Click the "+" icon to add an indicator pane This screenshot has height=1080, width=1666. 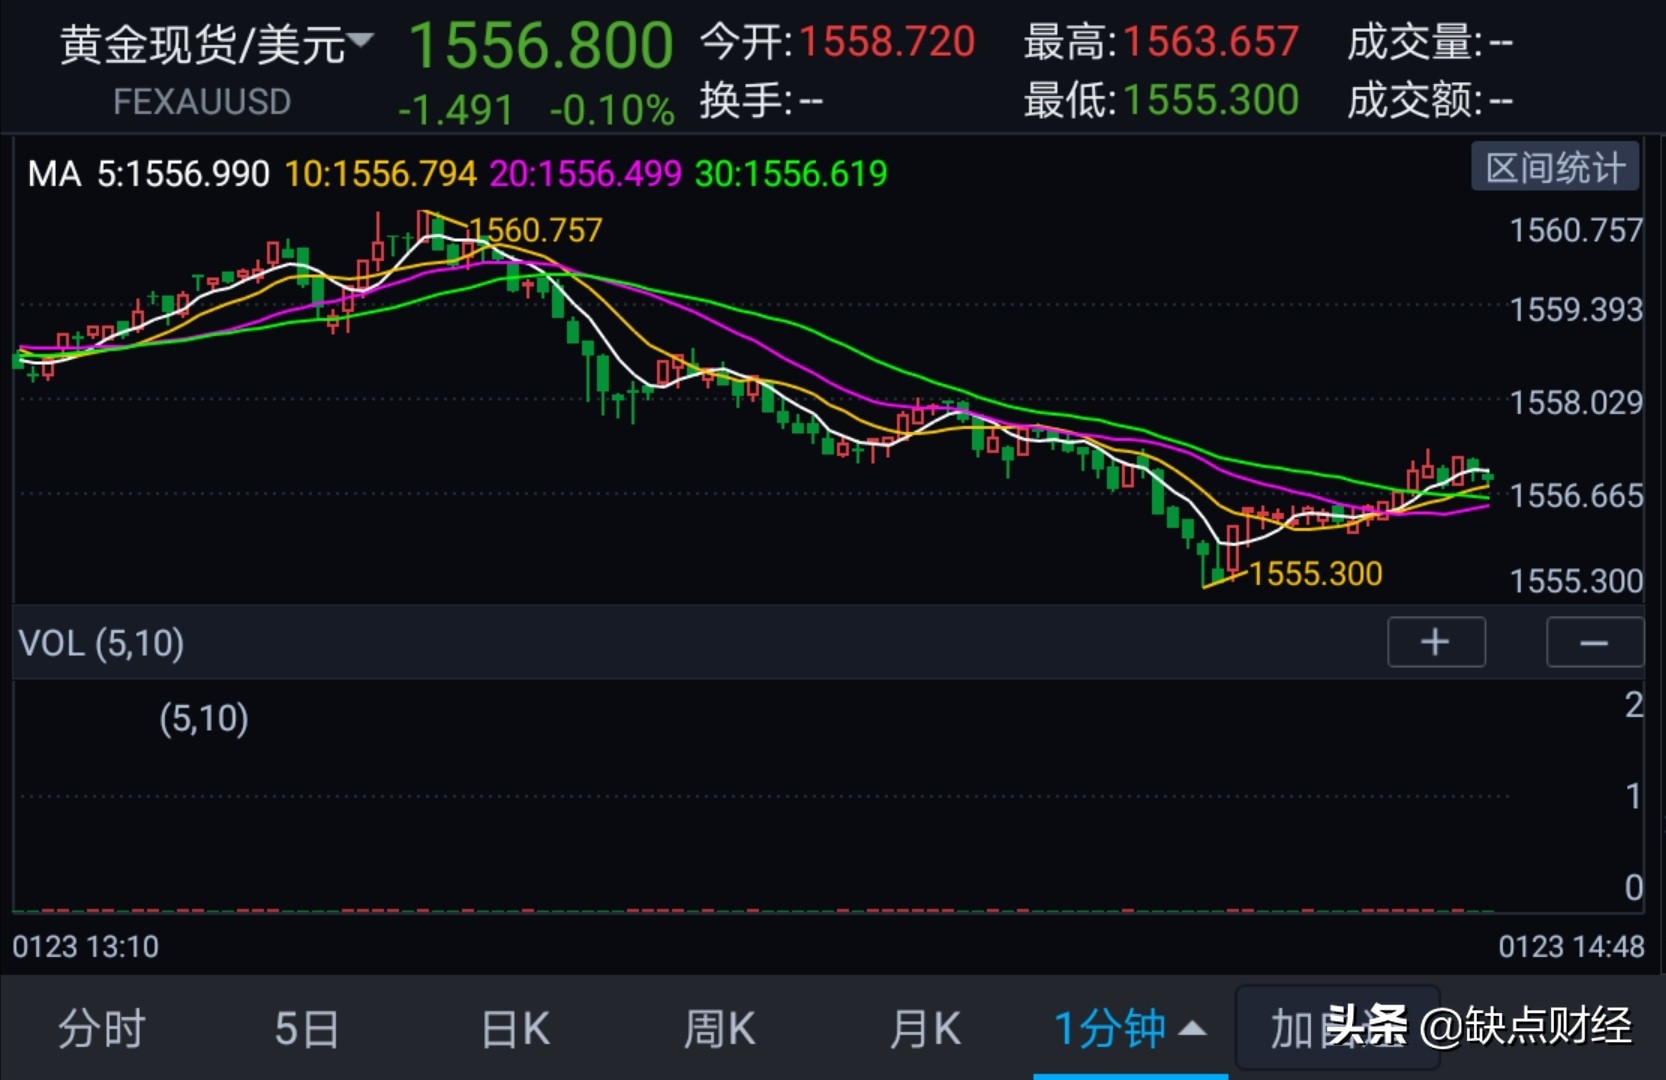[x=1435, y=642]
